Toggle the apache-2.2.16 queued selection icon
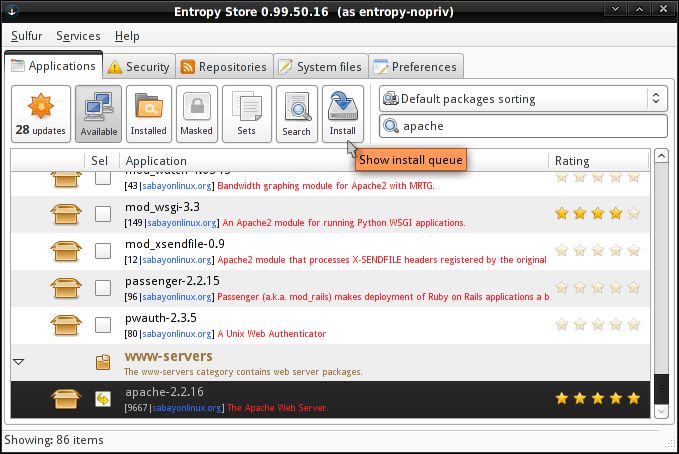The width and height of the screenshot is (679, 454). click(x=103, y=399)
